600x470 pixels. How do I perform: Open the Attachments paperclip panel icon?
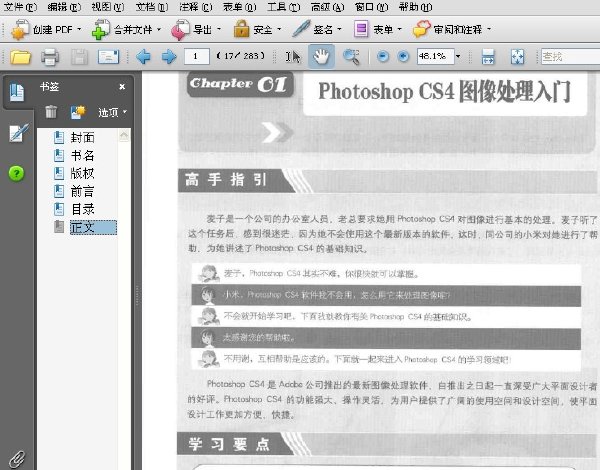click(17, 459)
